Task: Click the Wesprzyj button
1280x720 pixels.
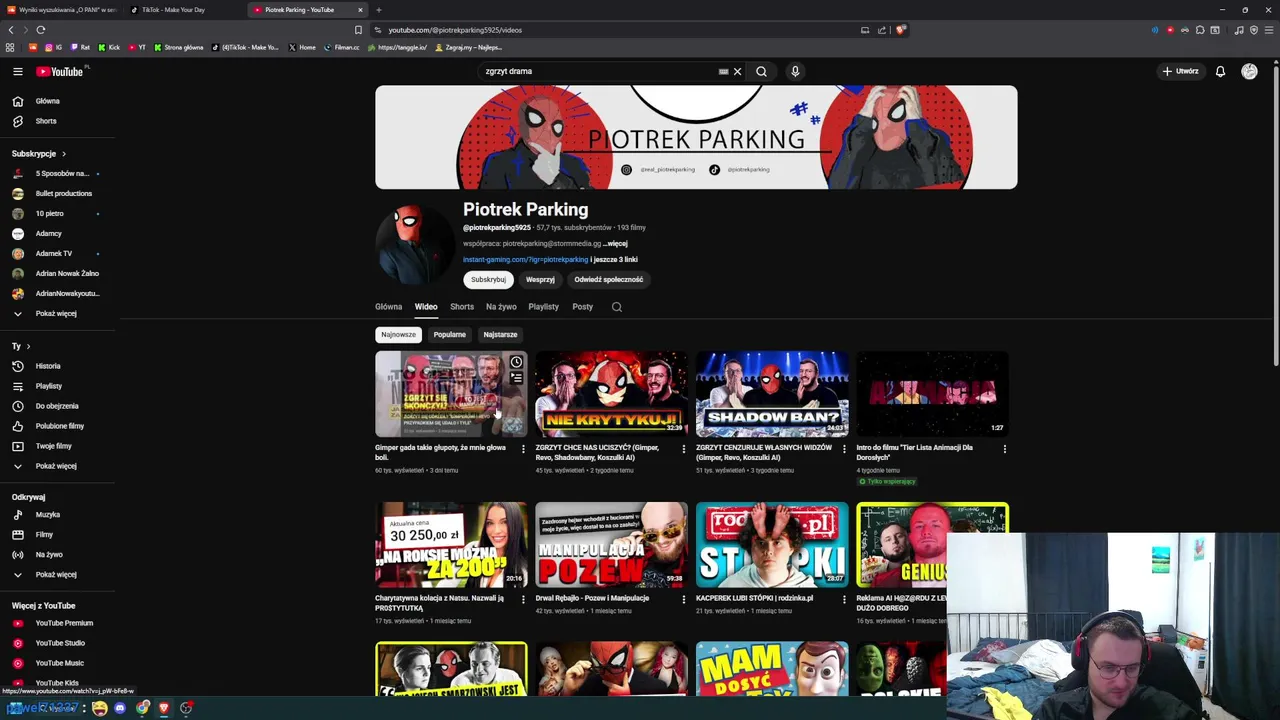Action: pyautogui.click(x=540, y=280)
